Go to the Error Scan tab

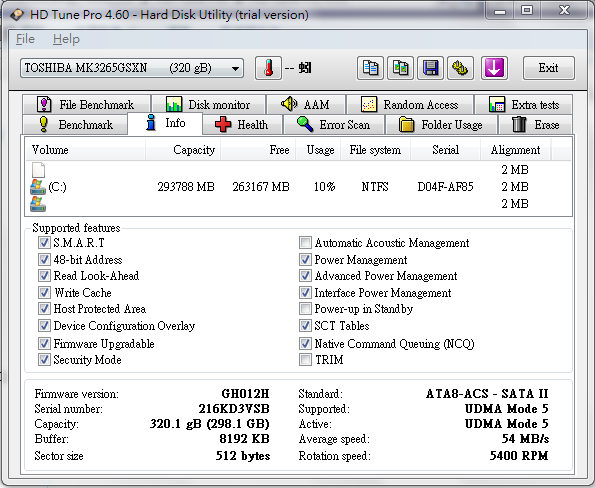click(x=334, y=125)
